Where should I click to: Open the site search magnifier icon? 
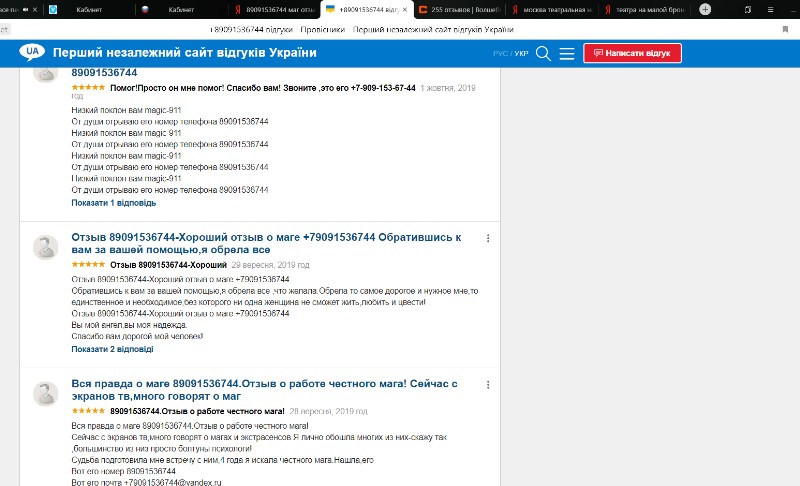(543, 54)
